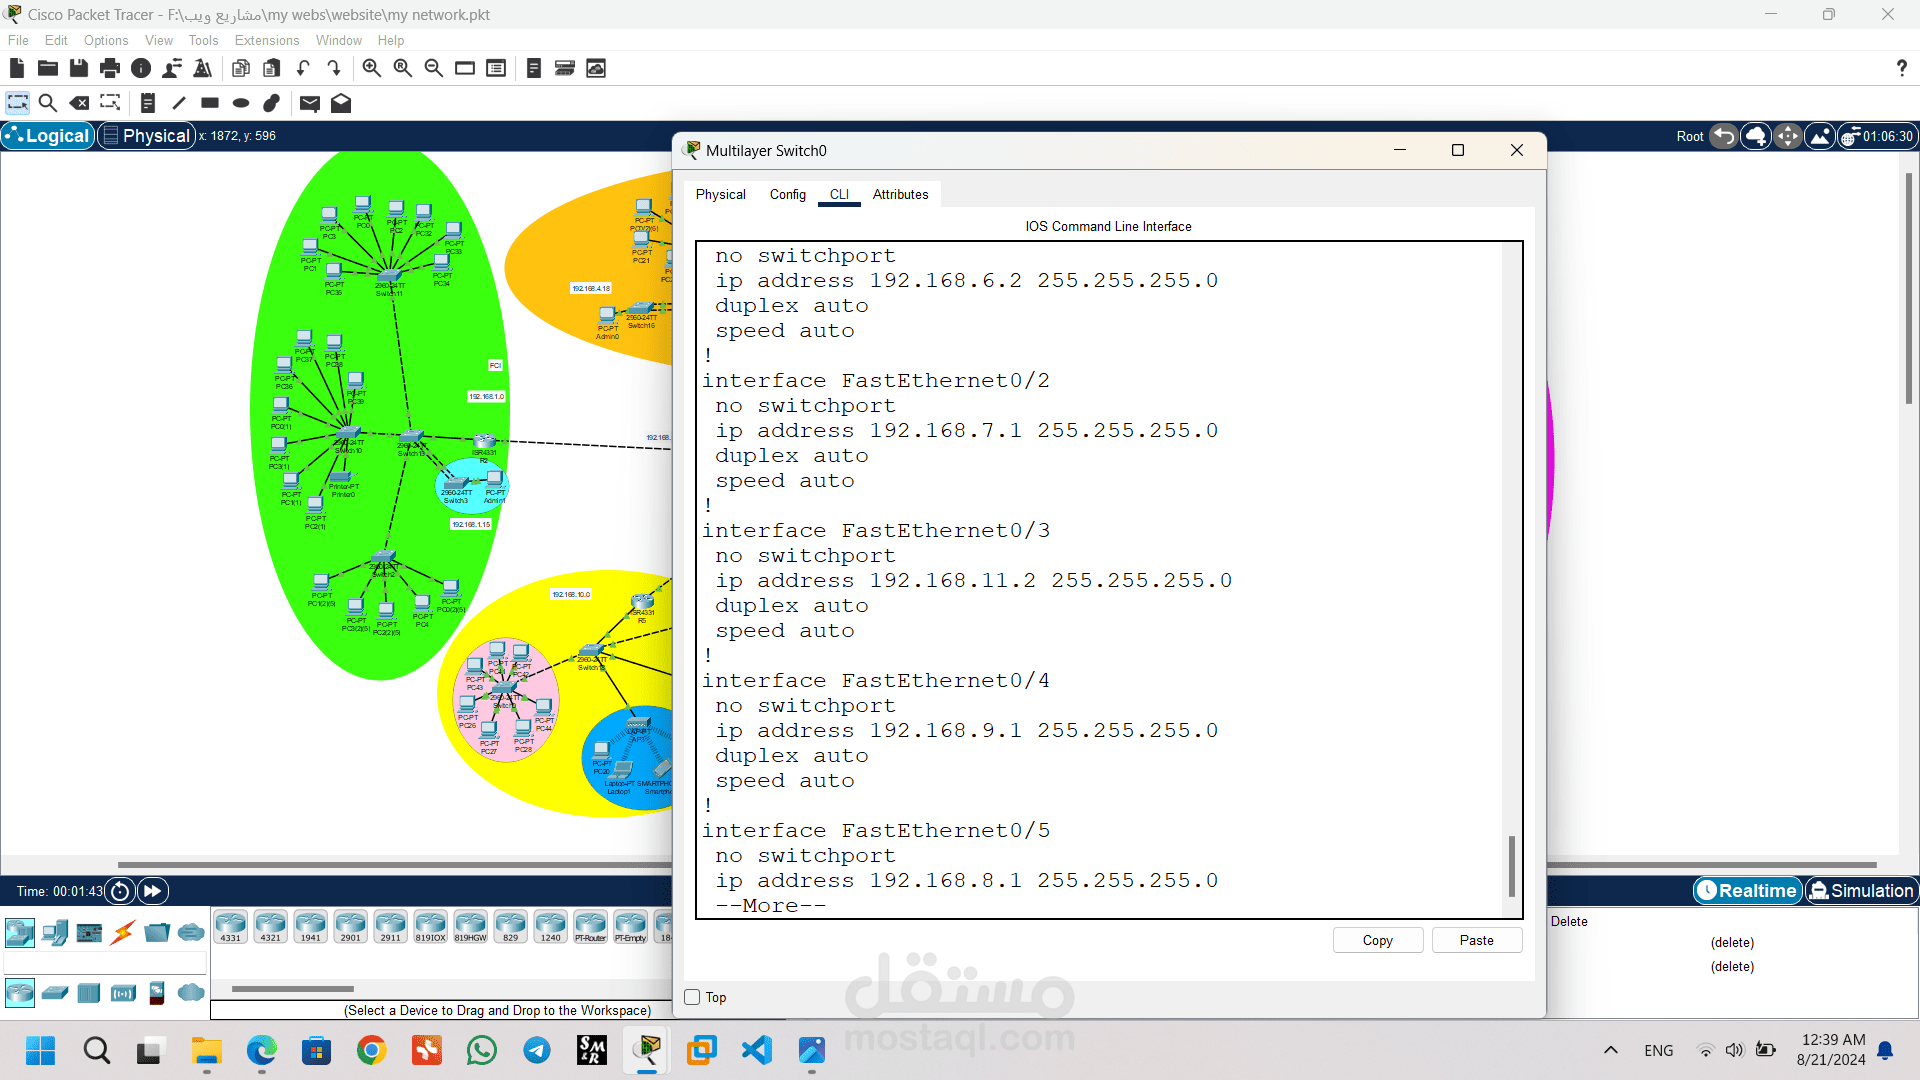
Task: Pick the 2911 router device
Action: pos(390,927)
